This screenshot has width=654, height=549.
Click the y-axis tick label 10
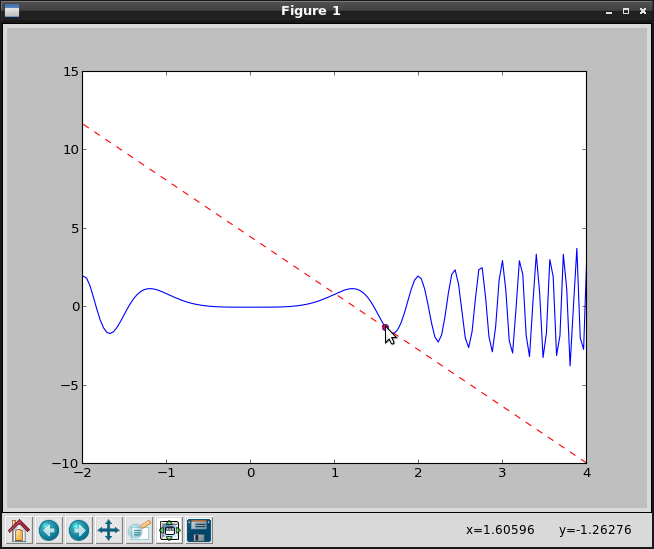70,150
